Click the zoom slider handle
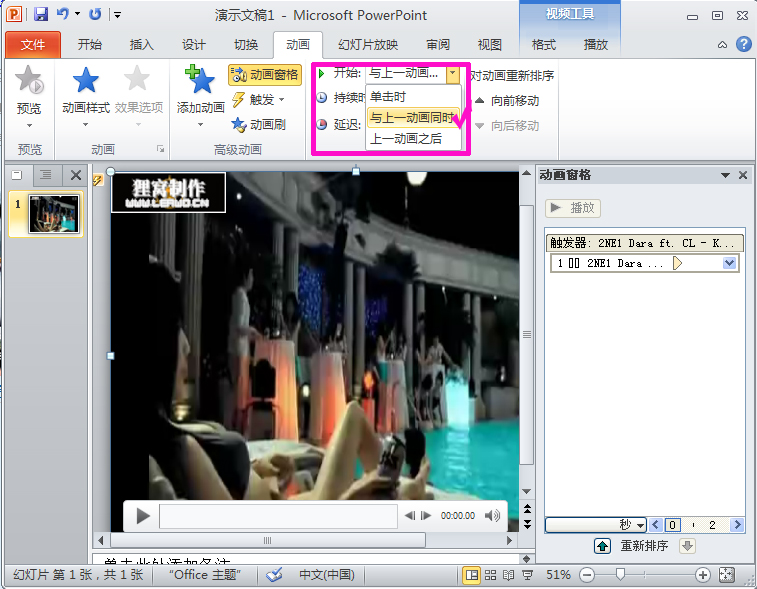 click(620, 574)
